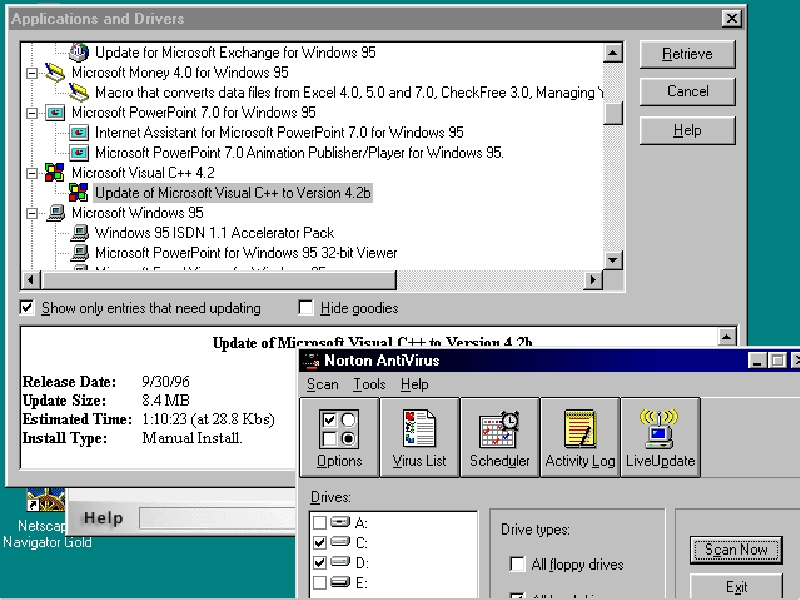Select Microsoft PowerPoint for Windows 95 32-bit Viewer
Viewport: 800px width, 600px height.
(246, 253)
